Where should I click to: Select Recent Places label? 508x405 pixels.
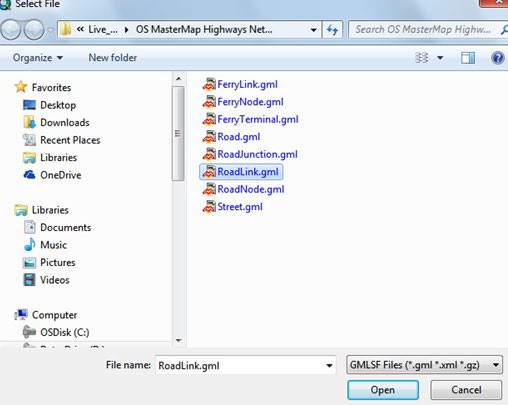click(70, 140)
